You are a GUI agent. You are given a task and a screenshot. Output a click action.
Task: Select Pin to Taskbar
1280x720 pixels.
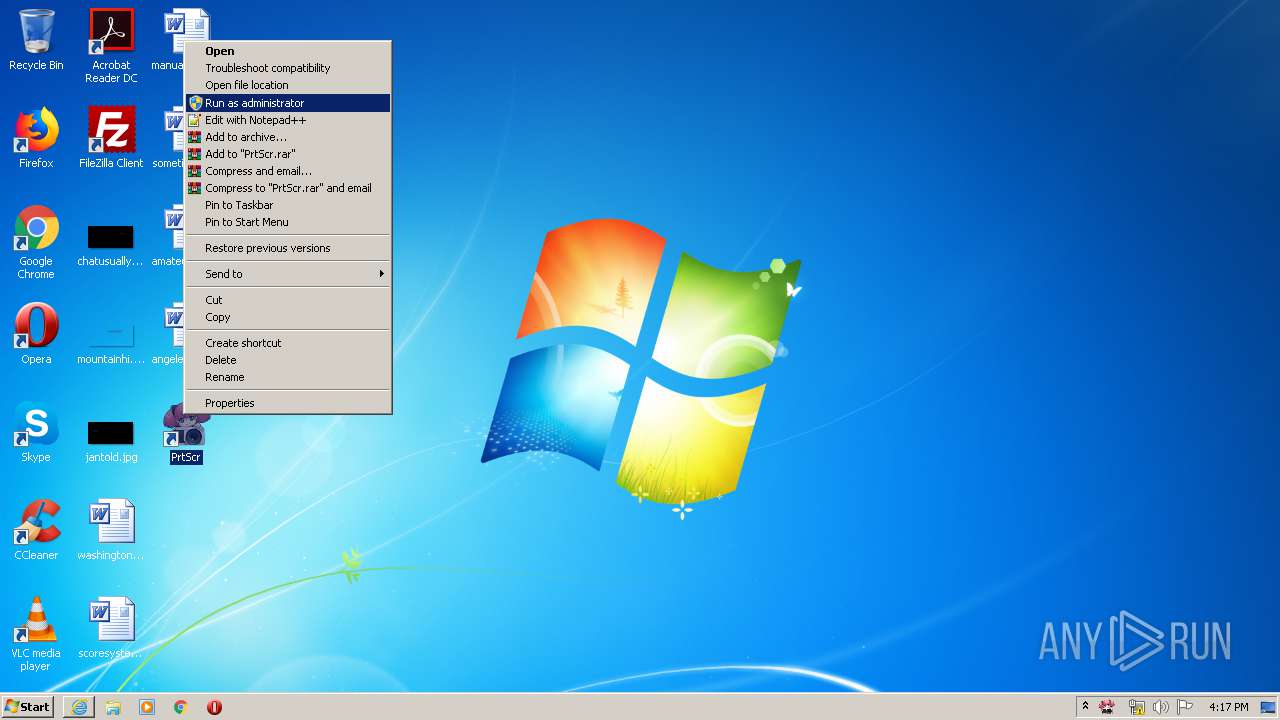coord(288,205)
